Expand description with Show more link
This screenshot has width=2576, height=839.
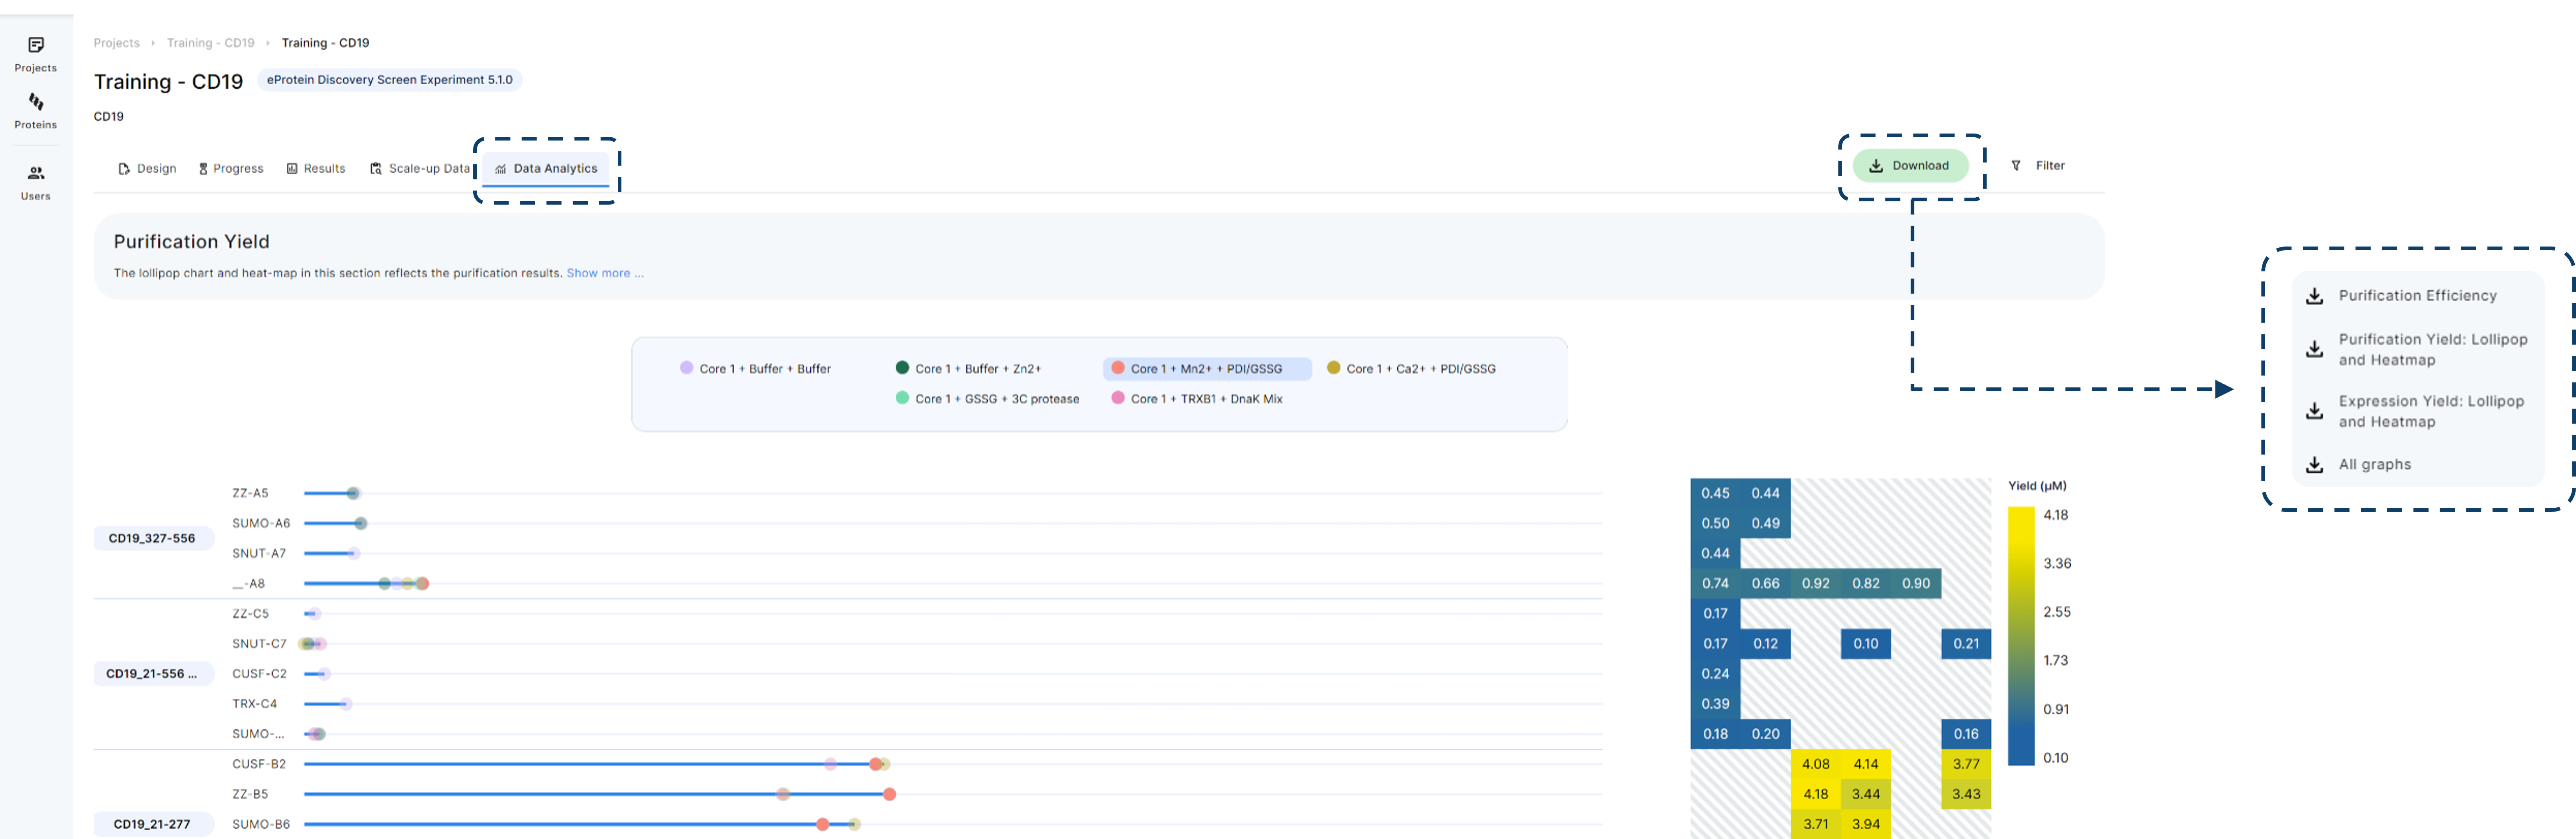[605, 273]
